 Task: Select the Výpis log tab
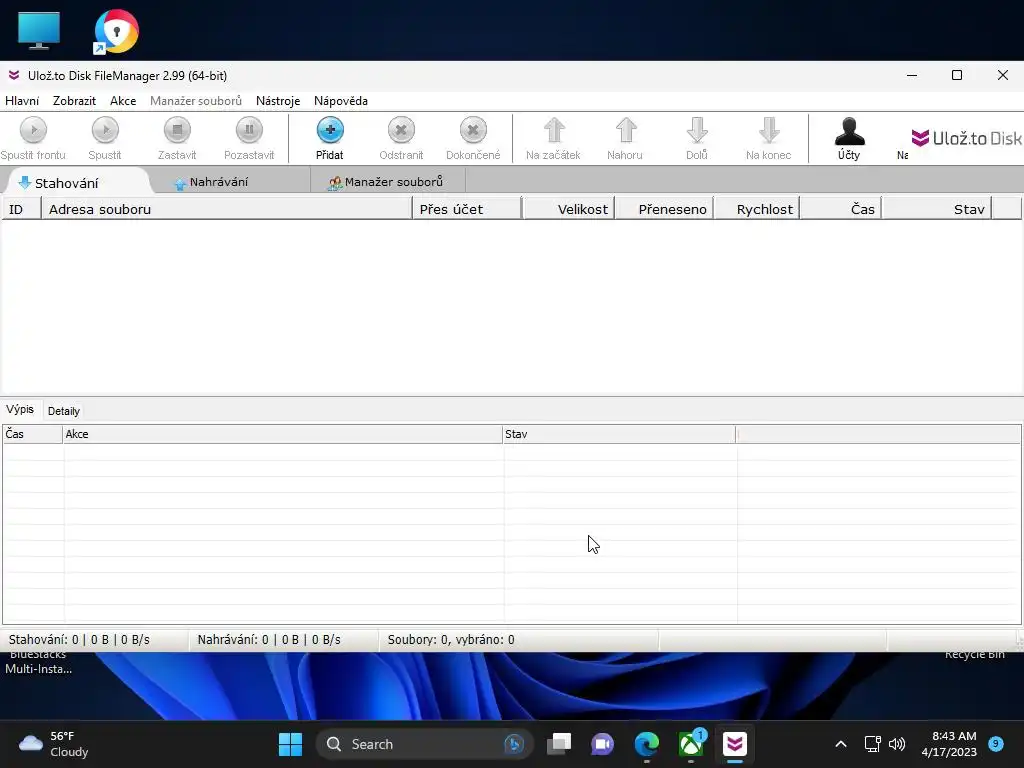click(x=20, y=409)
